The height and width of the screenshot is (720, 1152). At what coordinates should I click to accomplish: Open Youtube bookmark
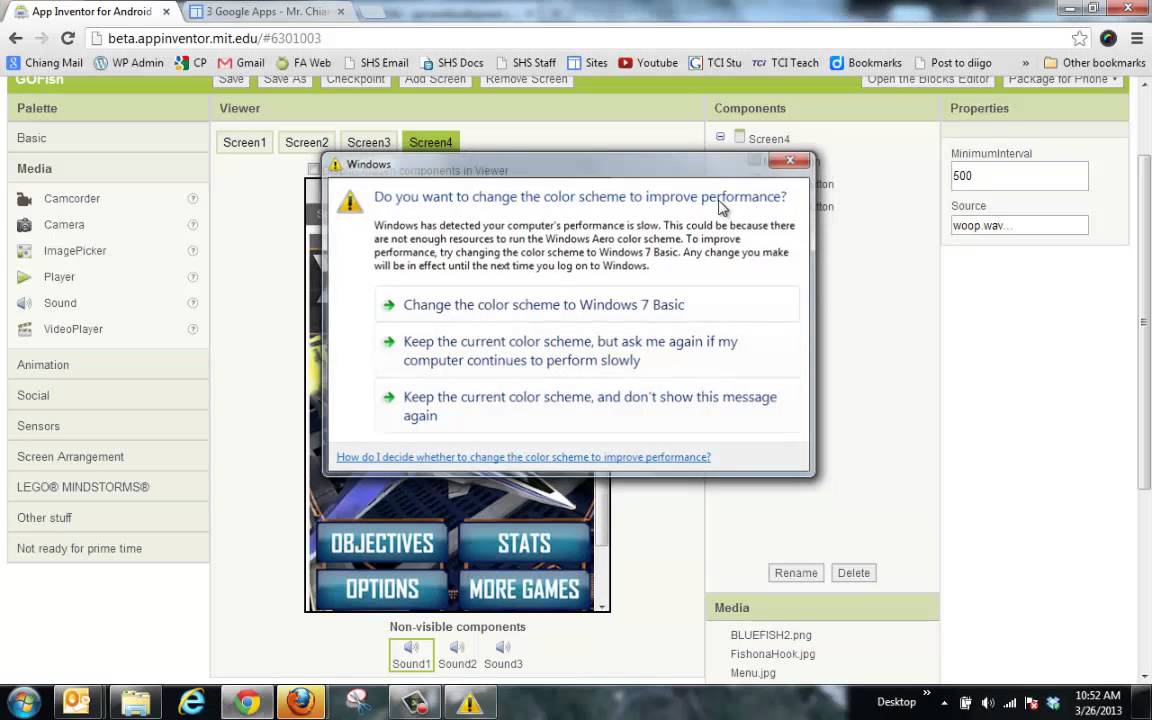coord(648,62)
